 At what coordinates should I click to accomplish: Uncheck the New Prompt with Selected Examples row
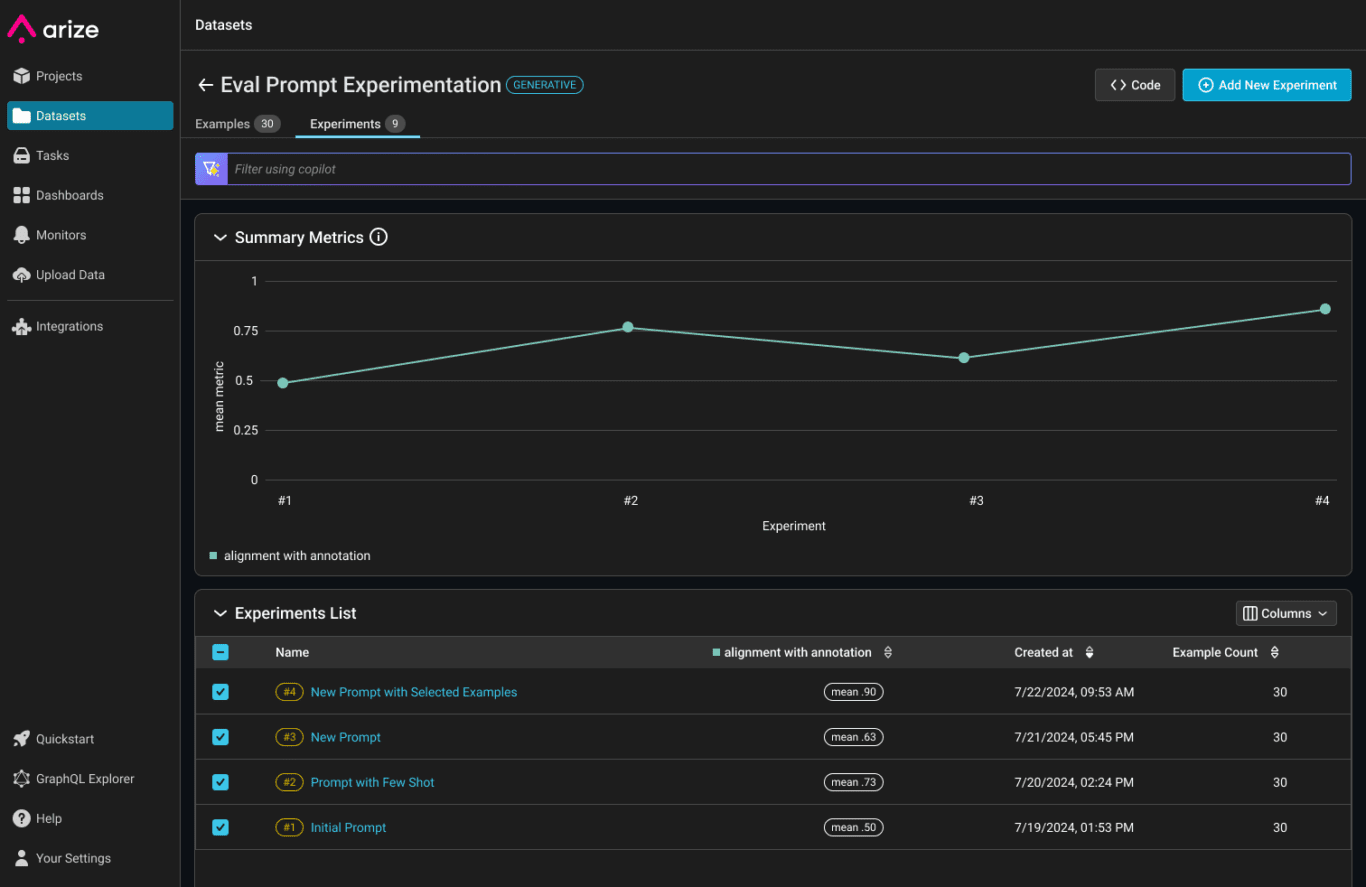tap(221, 692)
